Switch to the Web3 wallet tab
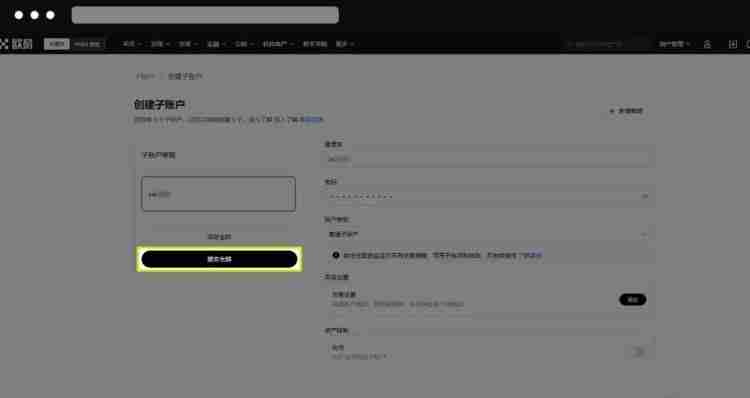This screenshot has height=398, width=750. pyautogui.click(x=88, y=44)
